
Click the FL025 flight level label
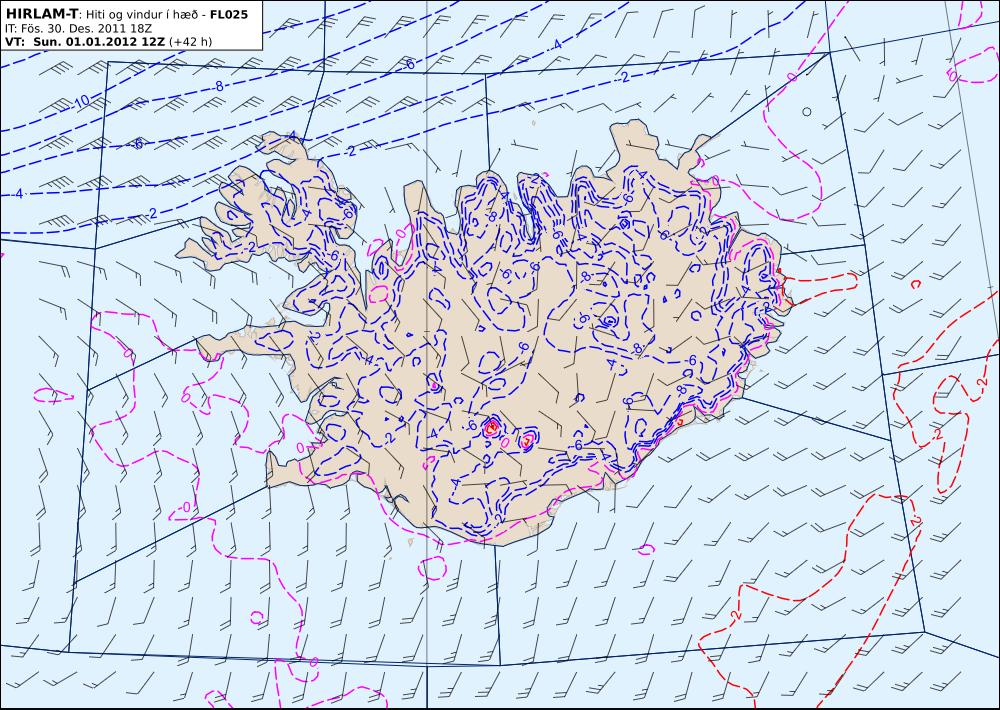228,13
